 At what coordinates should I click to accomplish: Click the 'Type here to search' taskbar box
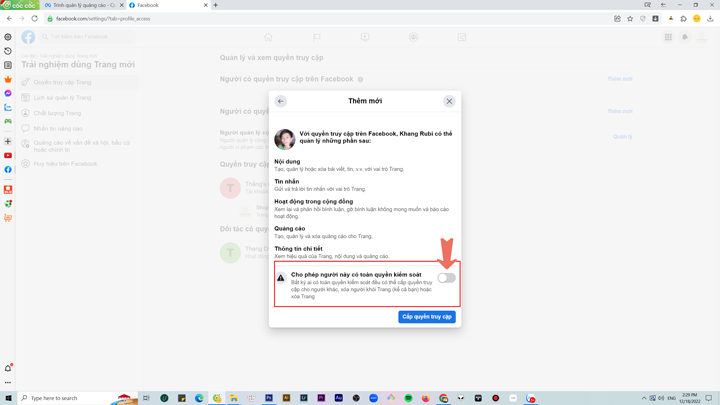click(x=78, y=398)
